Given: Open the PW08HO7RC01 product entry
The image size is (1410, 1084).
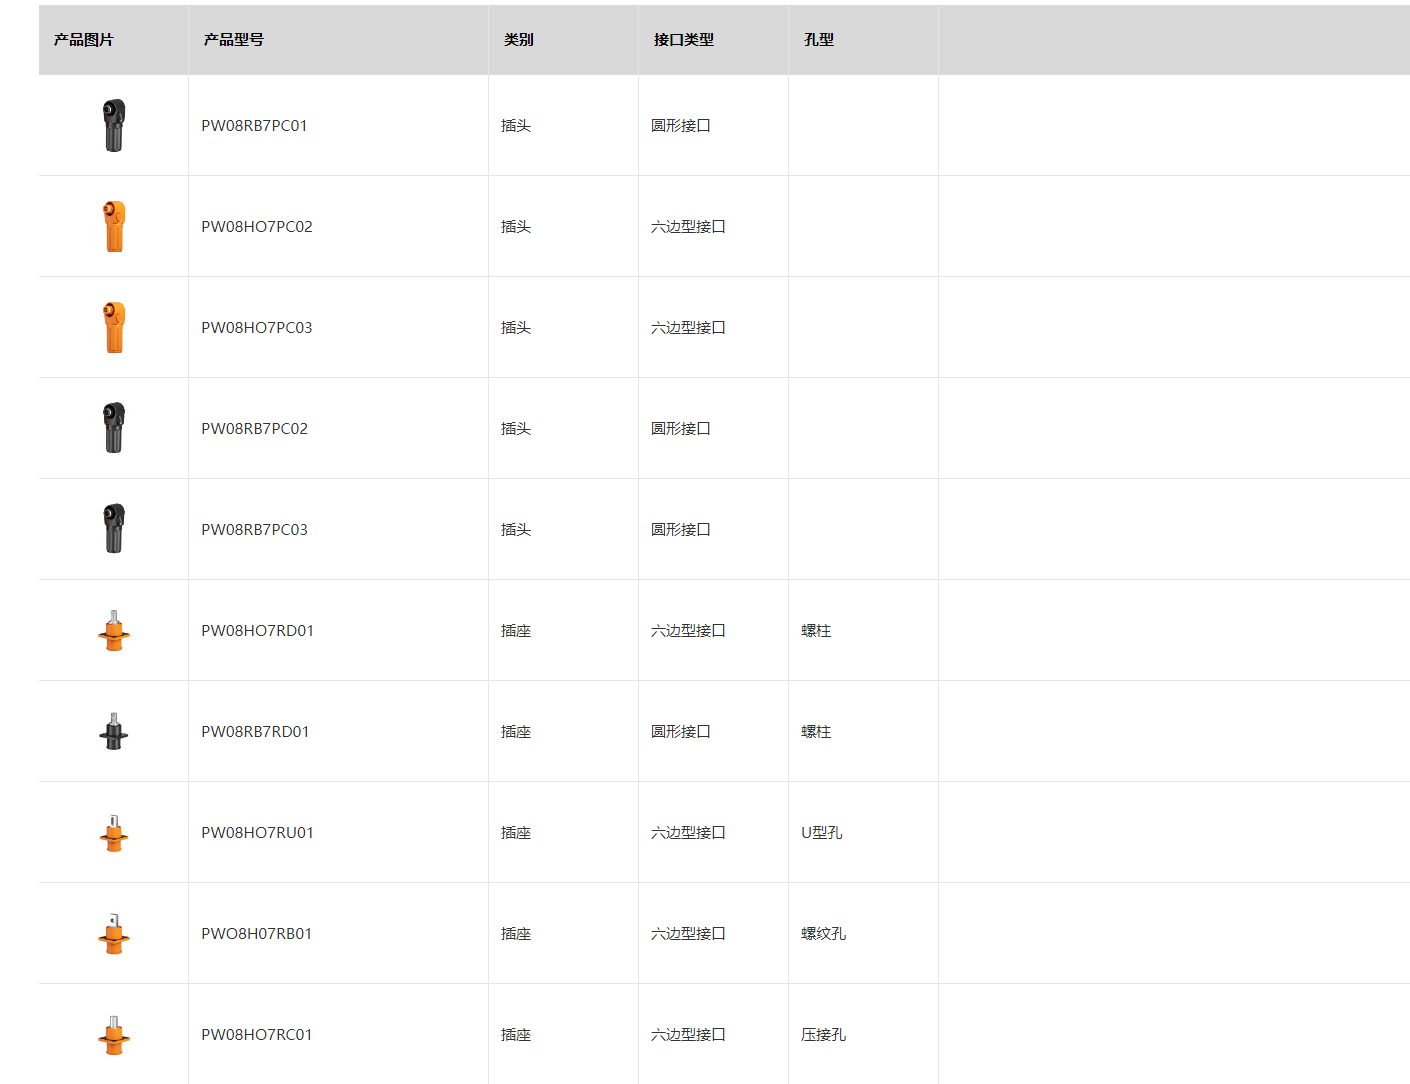Looking at the screenshot, I should (x=257, y=1035).
